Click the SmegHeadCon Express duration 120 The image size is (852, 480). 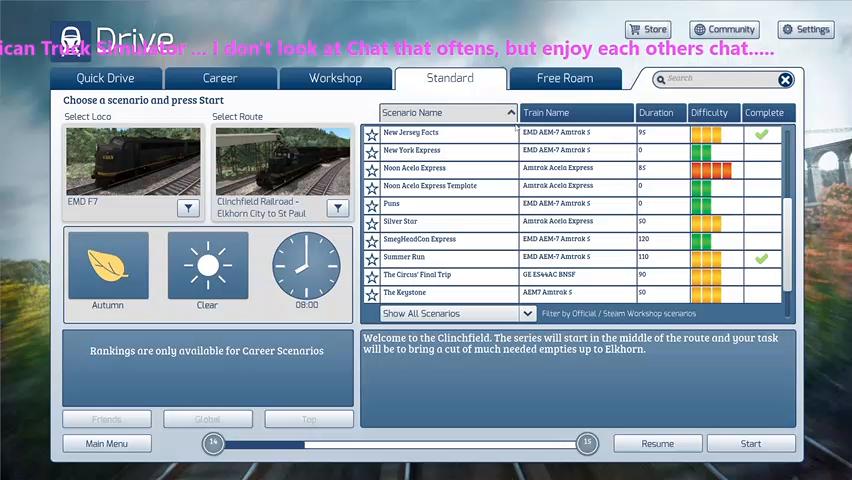[644, 239]
